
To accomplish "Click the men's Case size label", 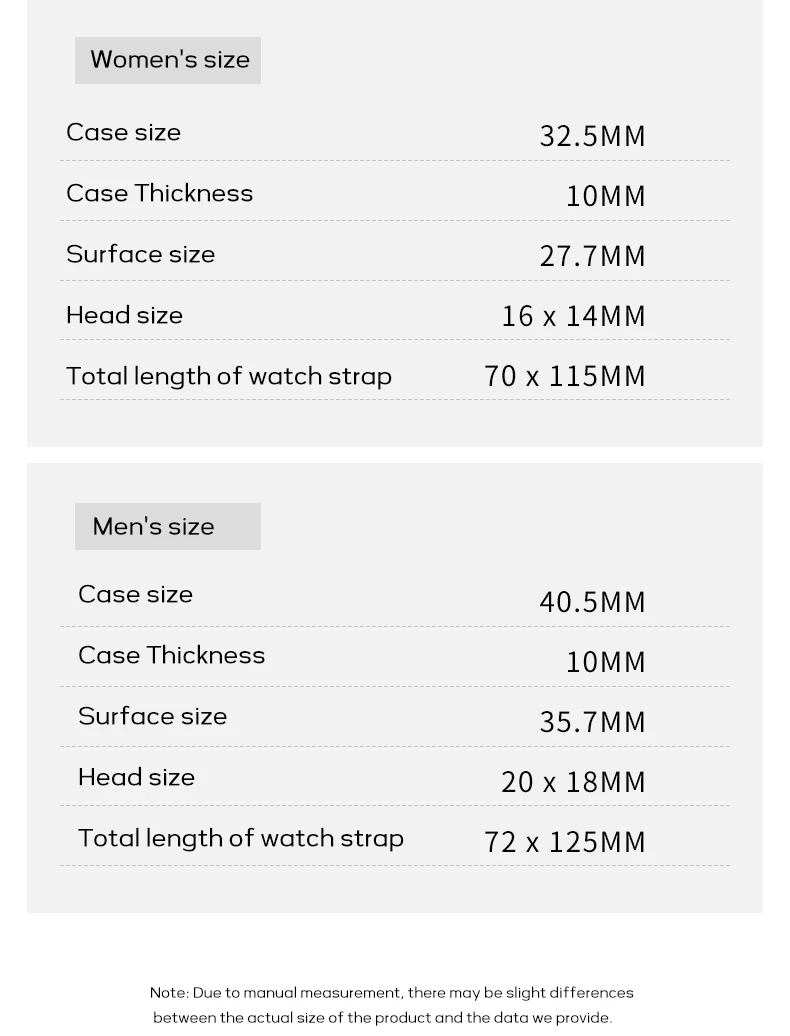I will pos(135,595).
